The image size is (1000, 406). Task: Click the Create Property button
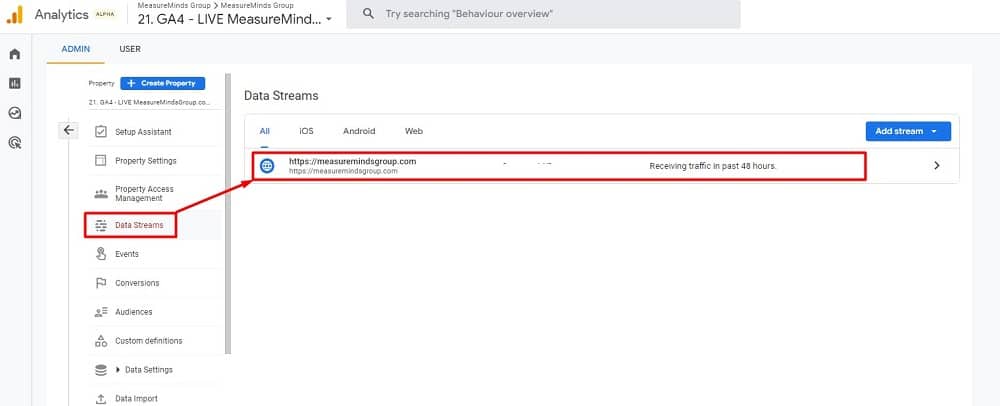(x=162, y=83)
